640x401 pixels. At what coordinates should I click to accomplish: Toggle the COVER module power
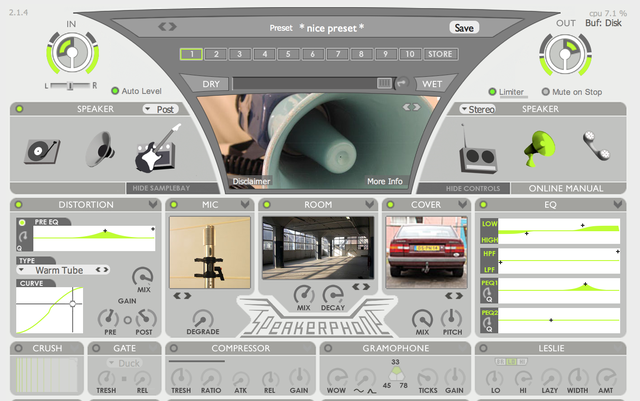point(391,205)
